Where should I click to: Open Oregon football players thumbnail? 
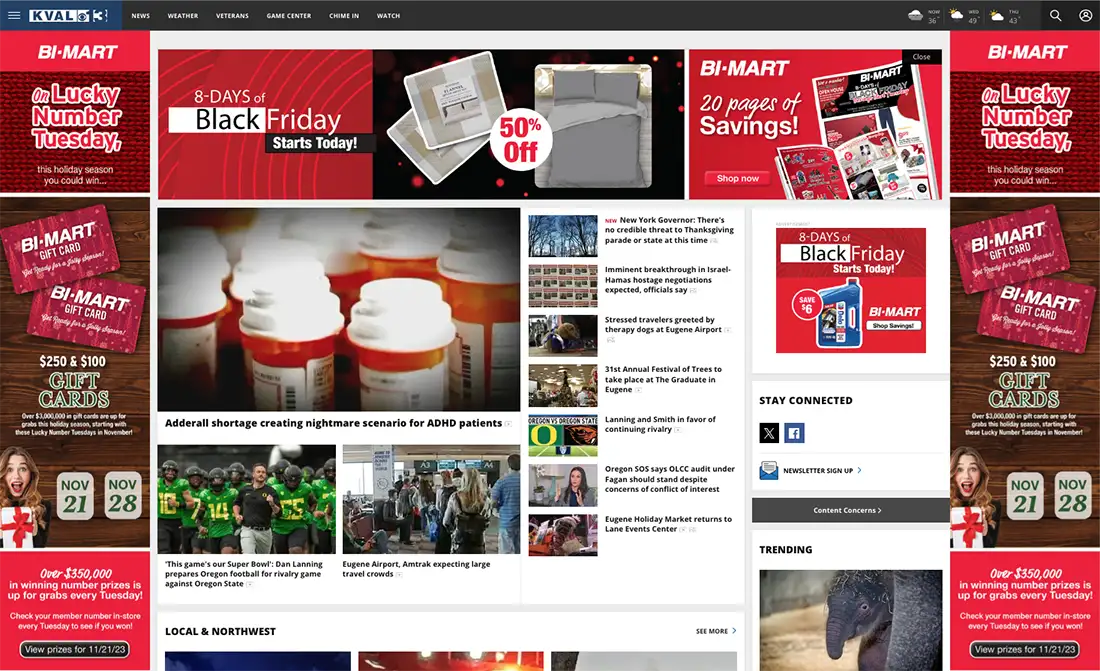[246, 499]
